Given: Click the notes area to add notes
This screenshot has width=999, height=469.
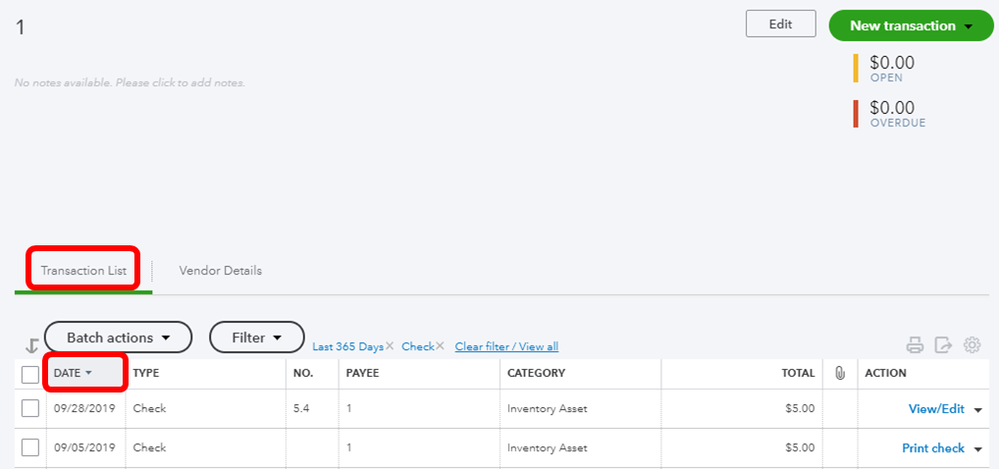Looking at the screenshot, I should pyautogui.click(x=130, y=83).
